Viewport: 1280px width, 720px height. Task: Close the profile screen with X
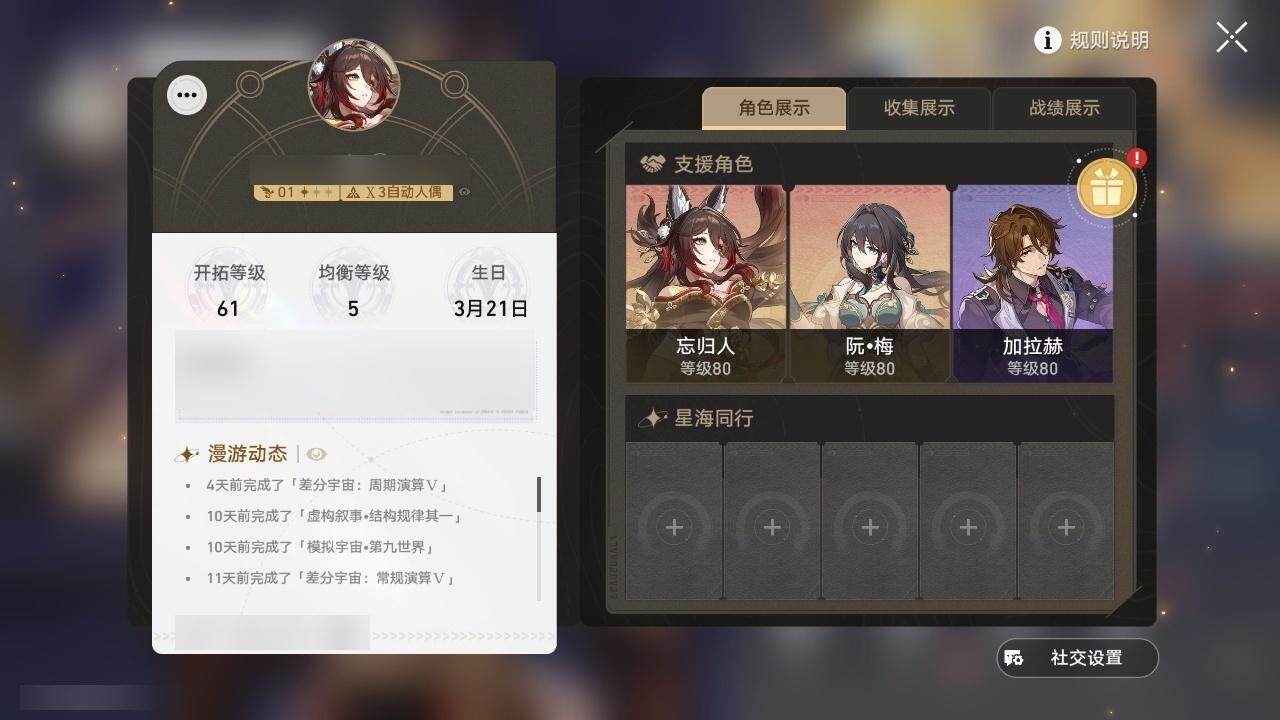coord(1231,38)
